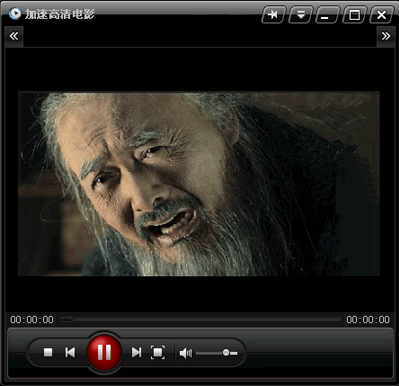Click the volume slider handle
The width and height of the screenshot is (399, 386).
click(226, 352)
